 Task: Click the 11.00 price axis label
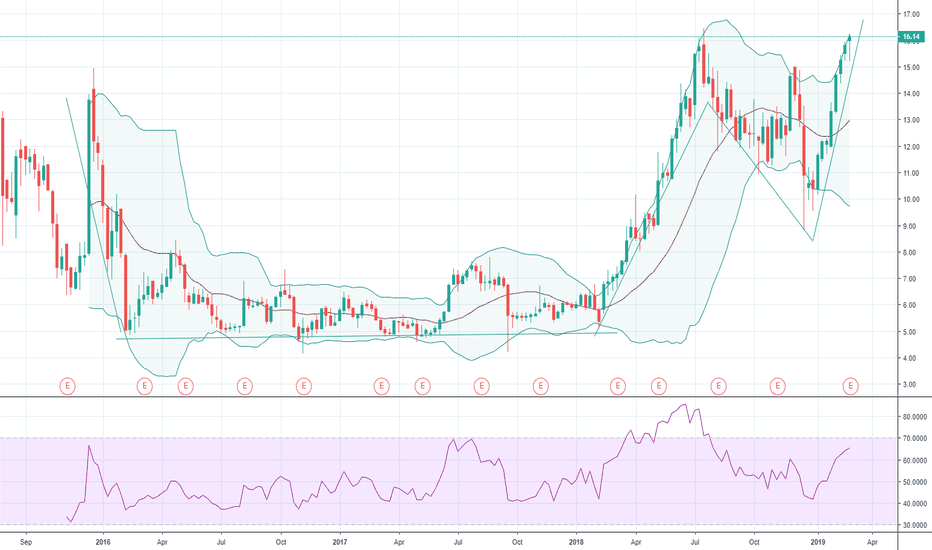(x=911, y=173)
